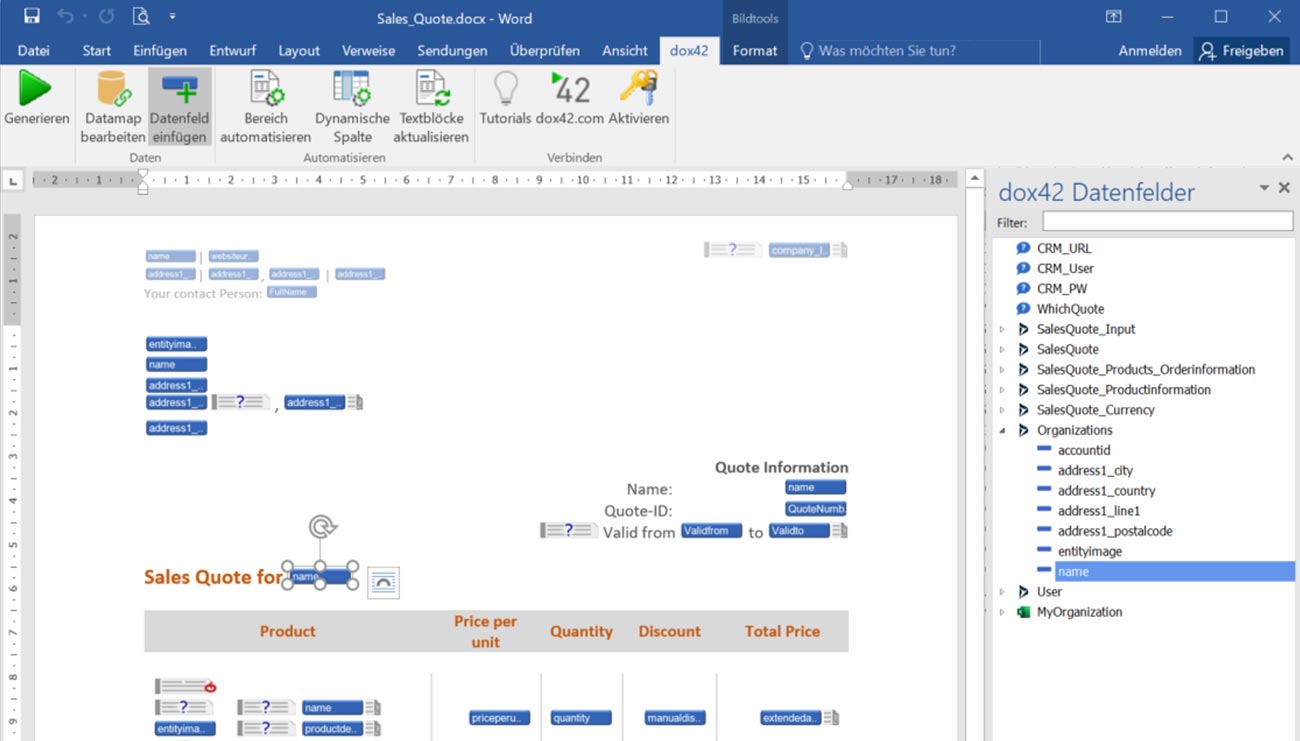Viewport: 1300px width, 741px height.
Task: Open the Tutorials lightbulb icon
Action: (505, 89)
